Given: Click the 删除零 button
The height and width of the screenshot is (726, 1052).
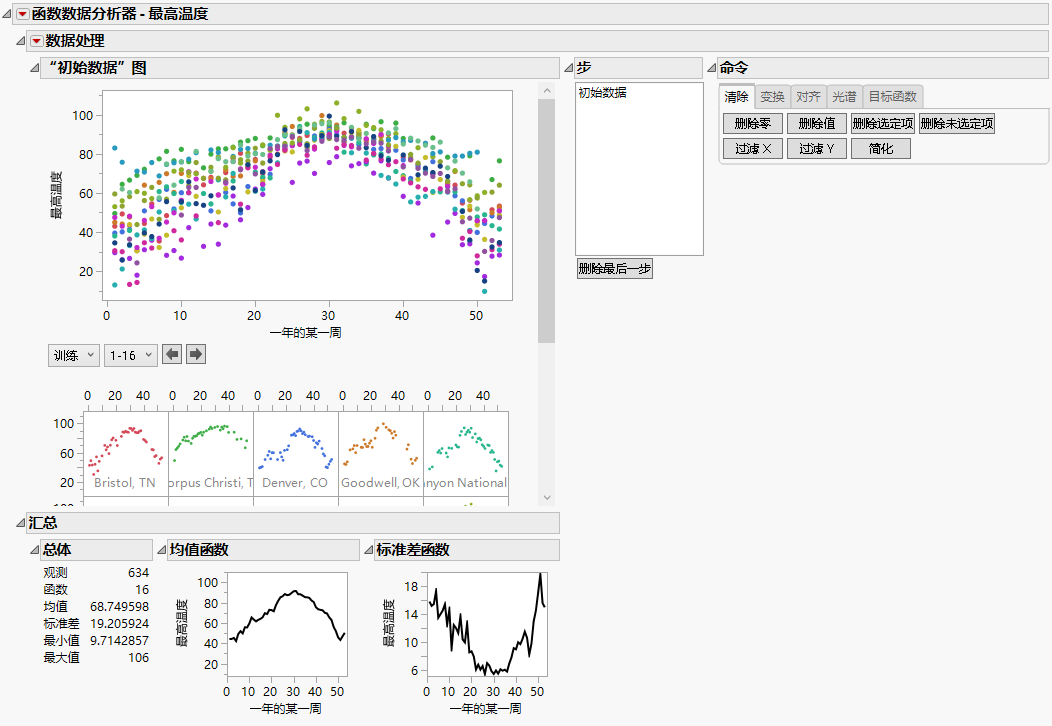Looking at the screenshot, I should tap(751, 123).
